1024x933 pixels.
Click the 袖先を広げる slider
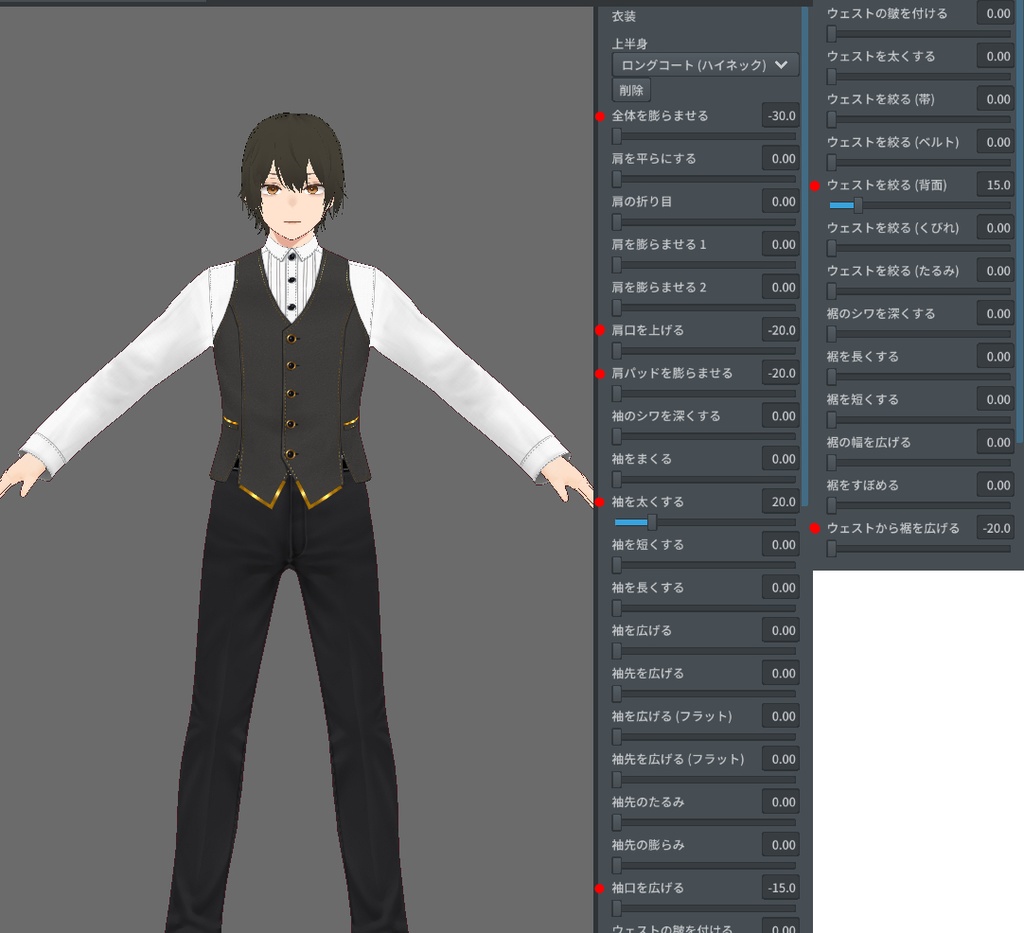point(704,694)
